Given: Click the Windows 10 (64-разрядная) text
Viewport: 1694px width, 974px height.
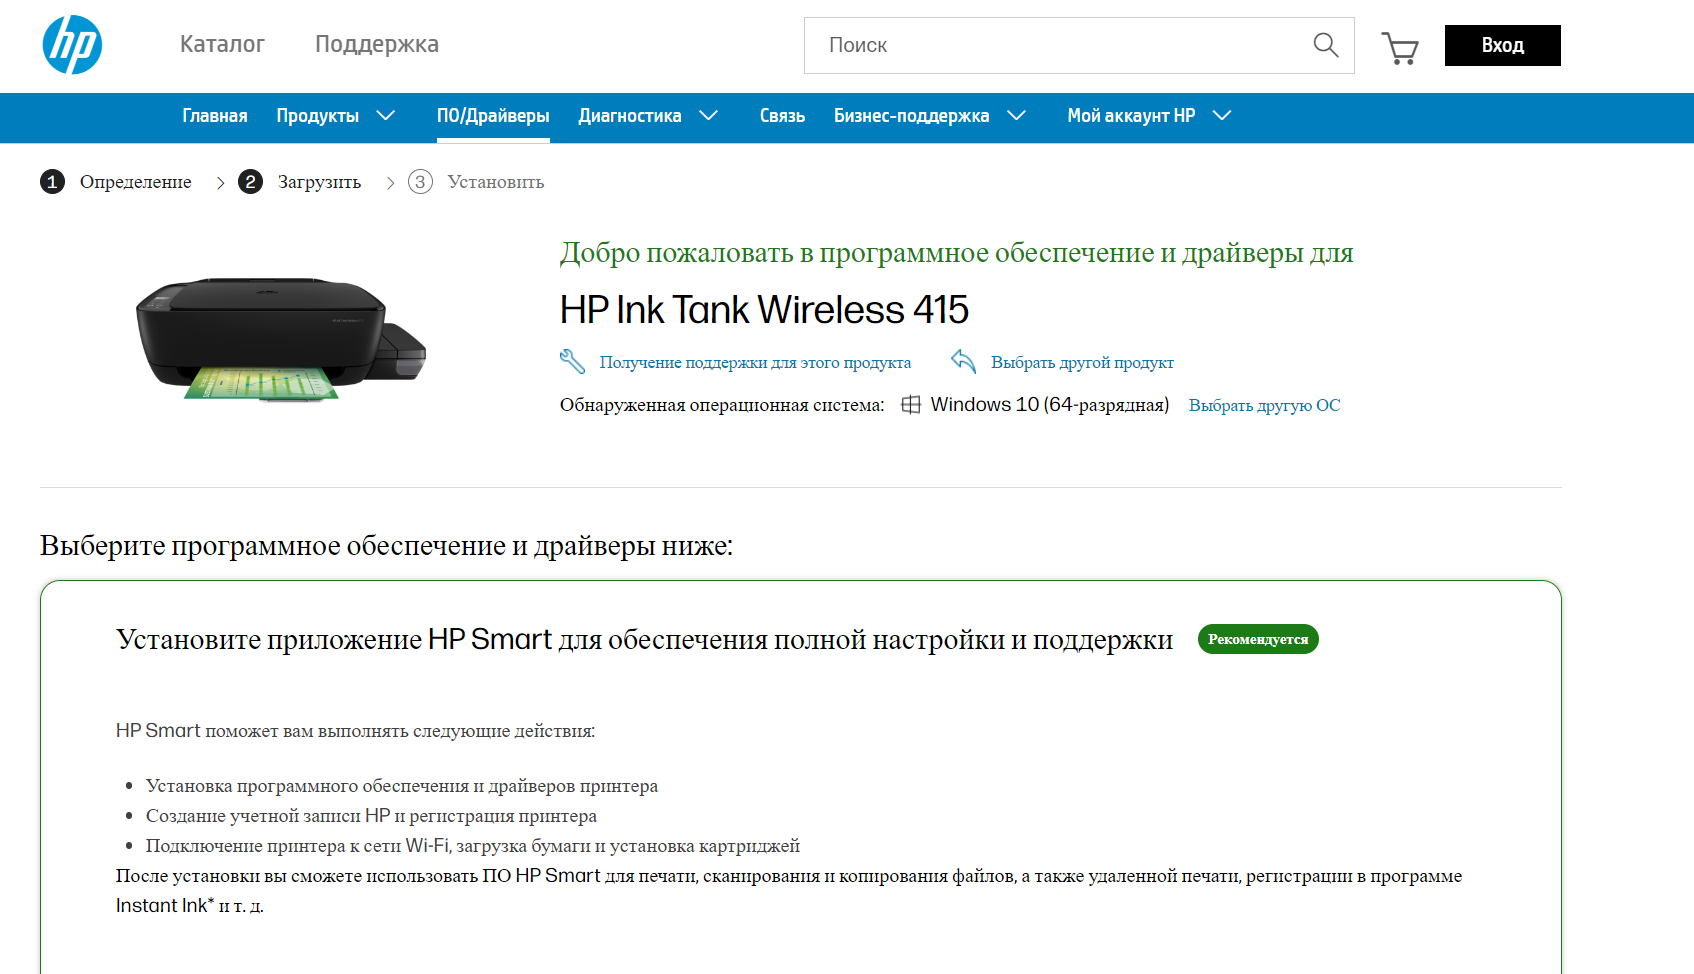Looking at the screenshot, I should (1049, 405).
